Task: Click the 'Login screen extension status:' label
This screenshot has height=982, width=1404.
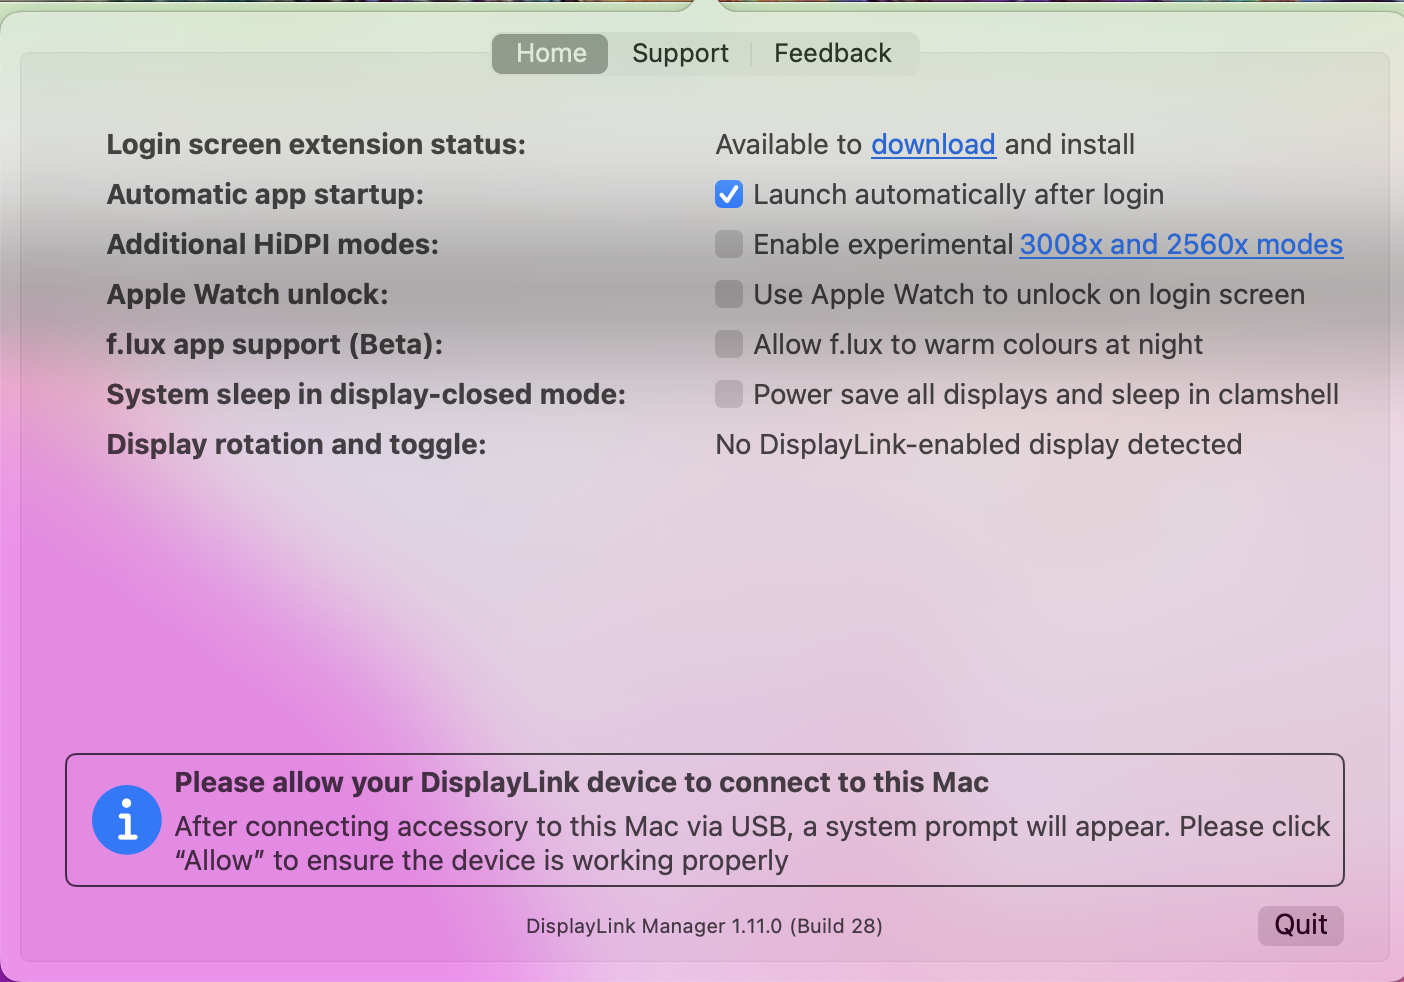Action: (316, 145)
